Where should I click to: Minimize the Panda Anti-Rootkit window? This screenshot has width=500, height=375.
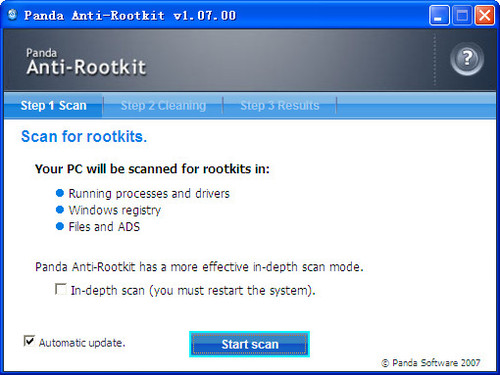click(x=439, y=15)
